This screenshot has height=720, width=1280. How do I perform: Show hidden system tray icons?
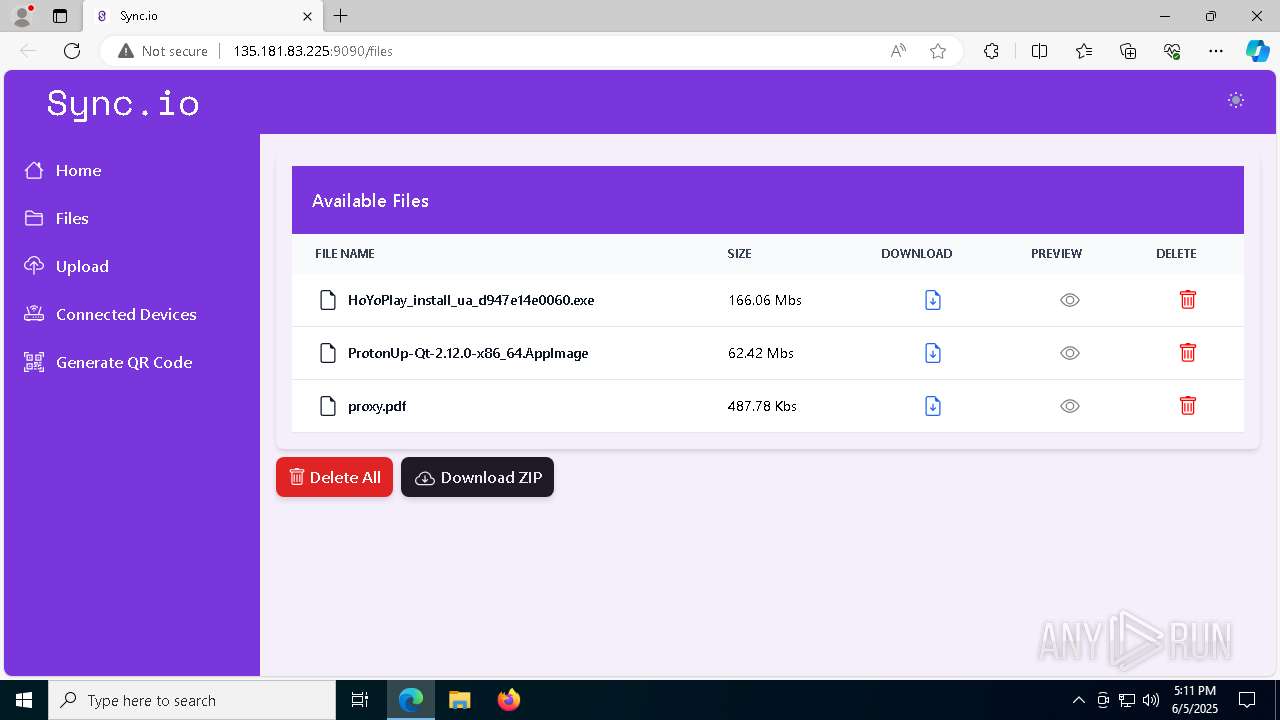(1078, 700)
